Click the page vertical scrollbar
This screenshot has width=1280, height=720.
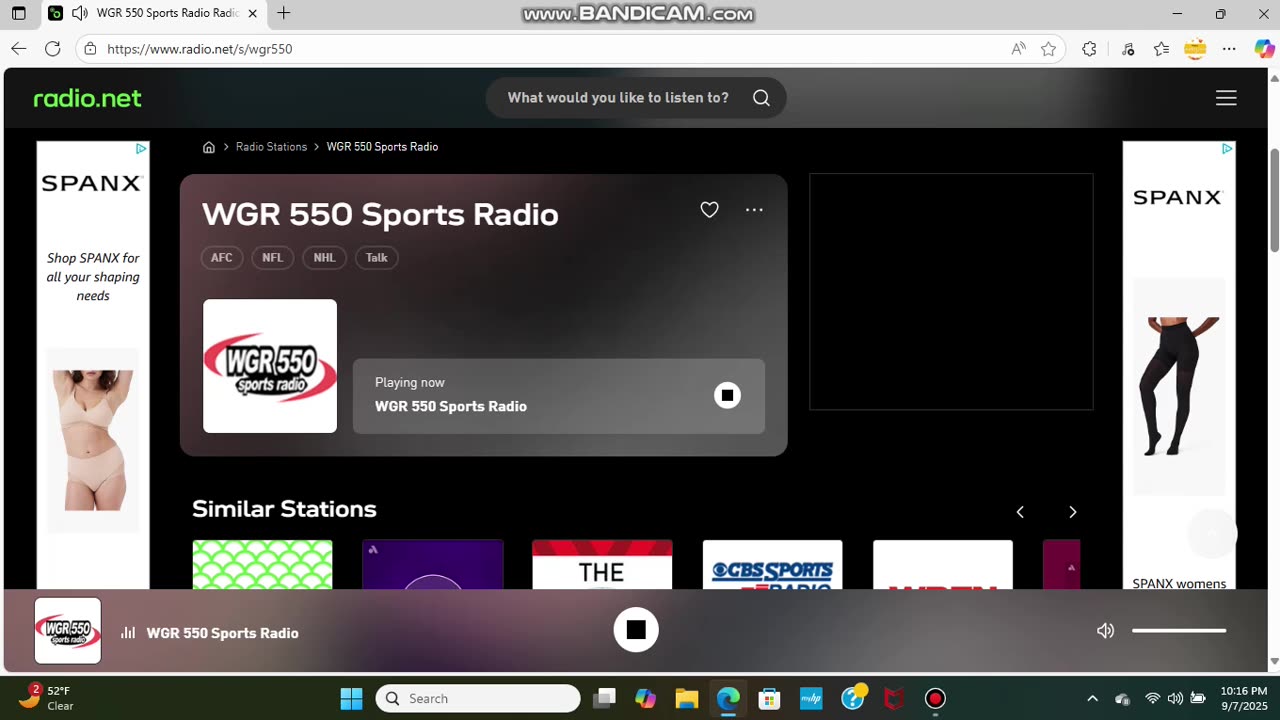(x=1274, y=200)
